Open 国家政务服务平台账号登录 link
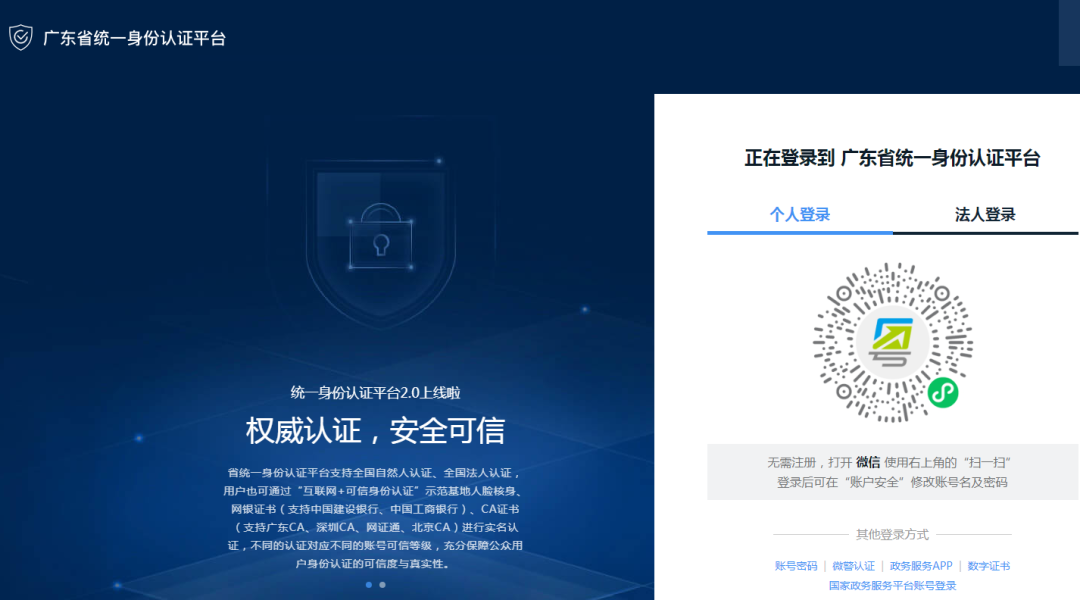The width and height of the screenshot is (1080, 600). pos(892,586)
